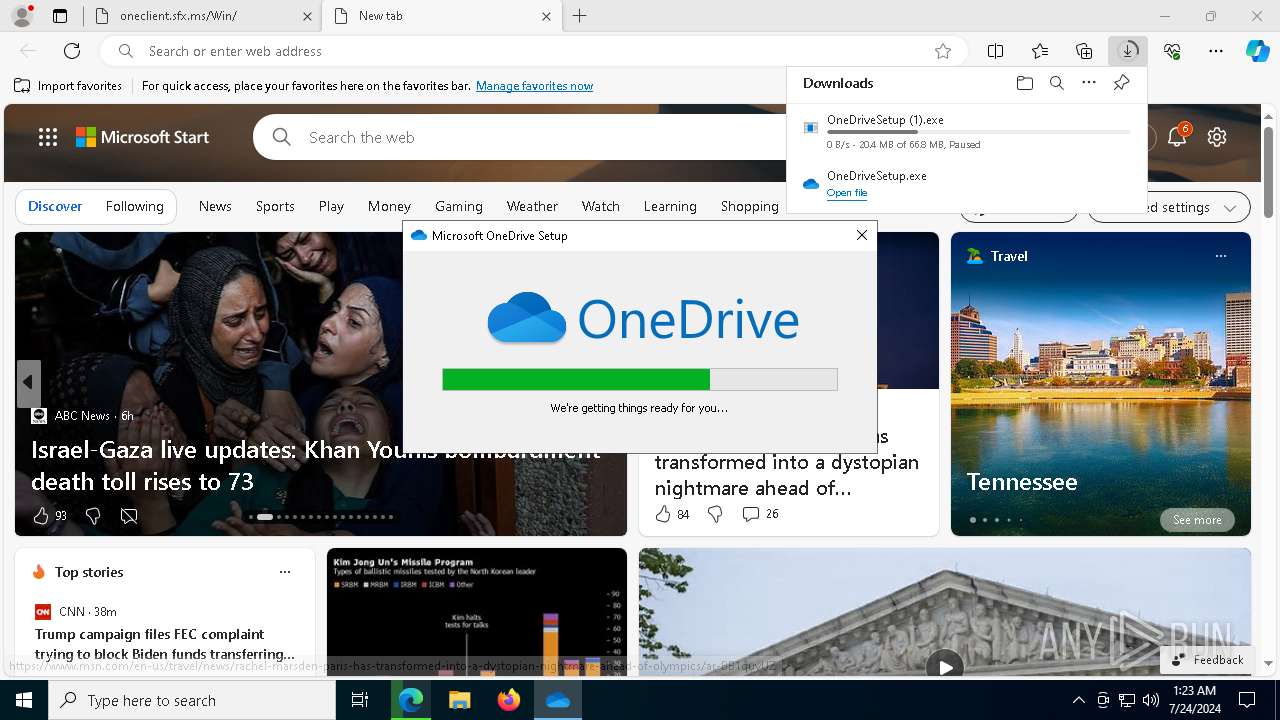
Task: Open file link for OneDriveSetup.exe
Action: [x=847, y=193]
